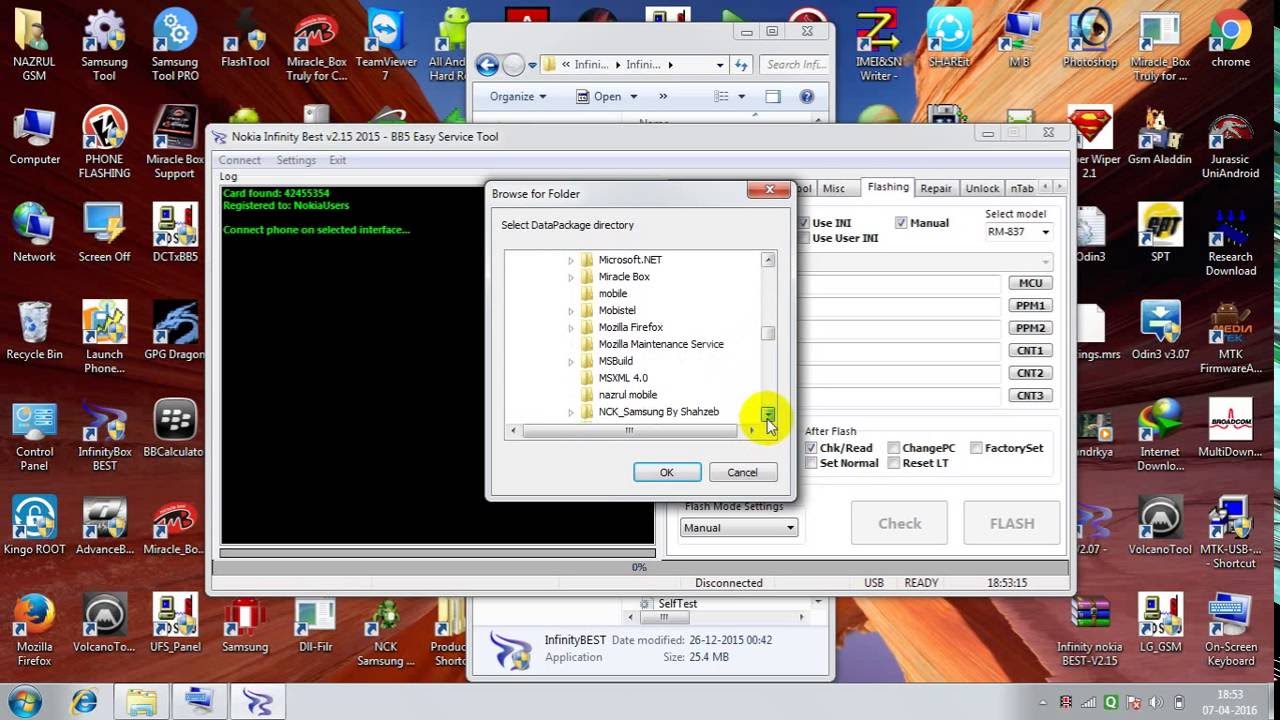The height and width of the screenshot is (720, 1280).
Task: Click Exit menu item
Action: (338, 160)
